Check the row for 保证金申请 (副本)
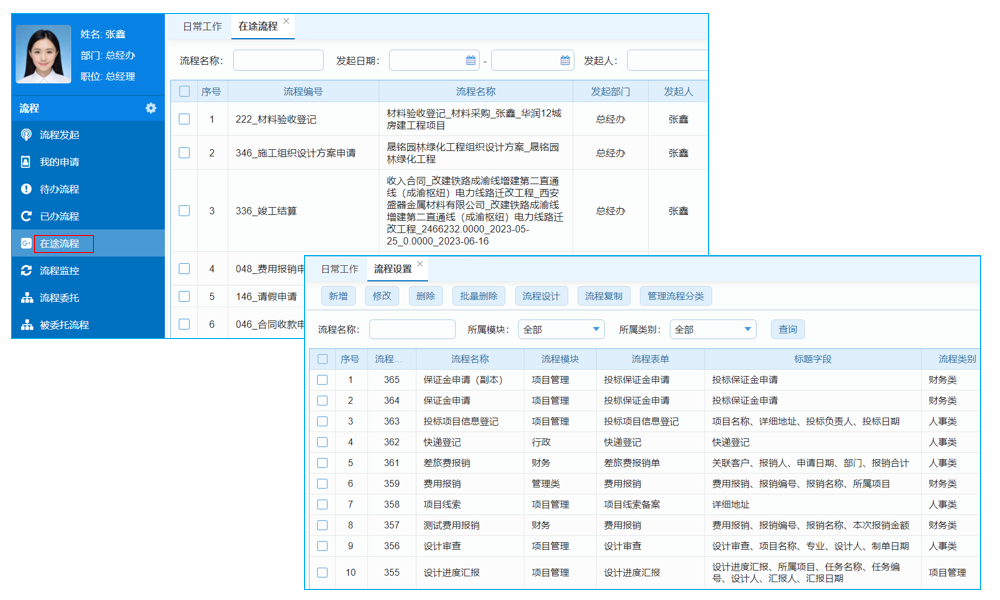Image resolution: width=1000 pixels, height=600 pixels. pos(322,379)
